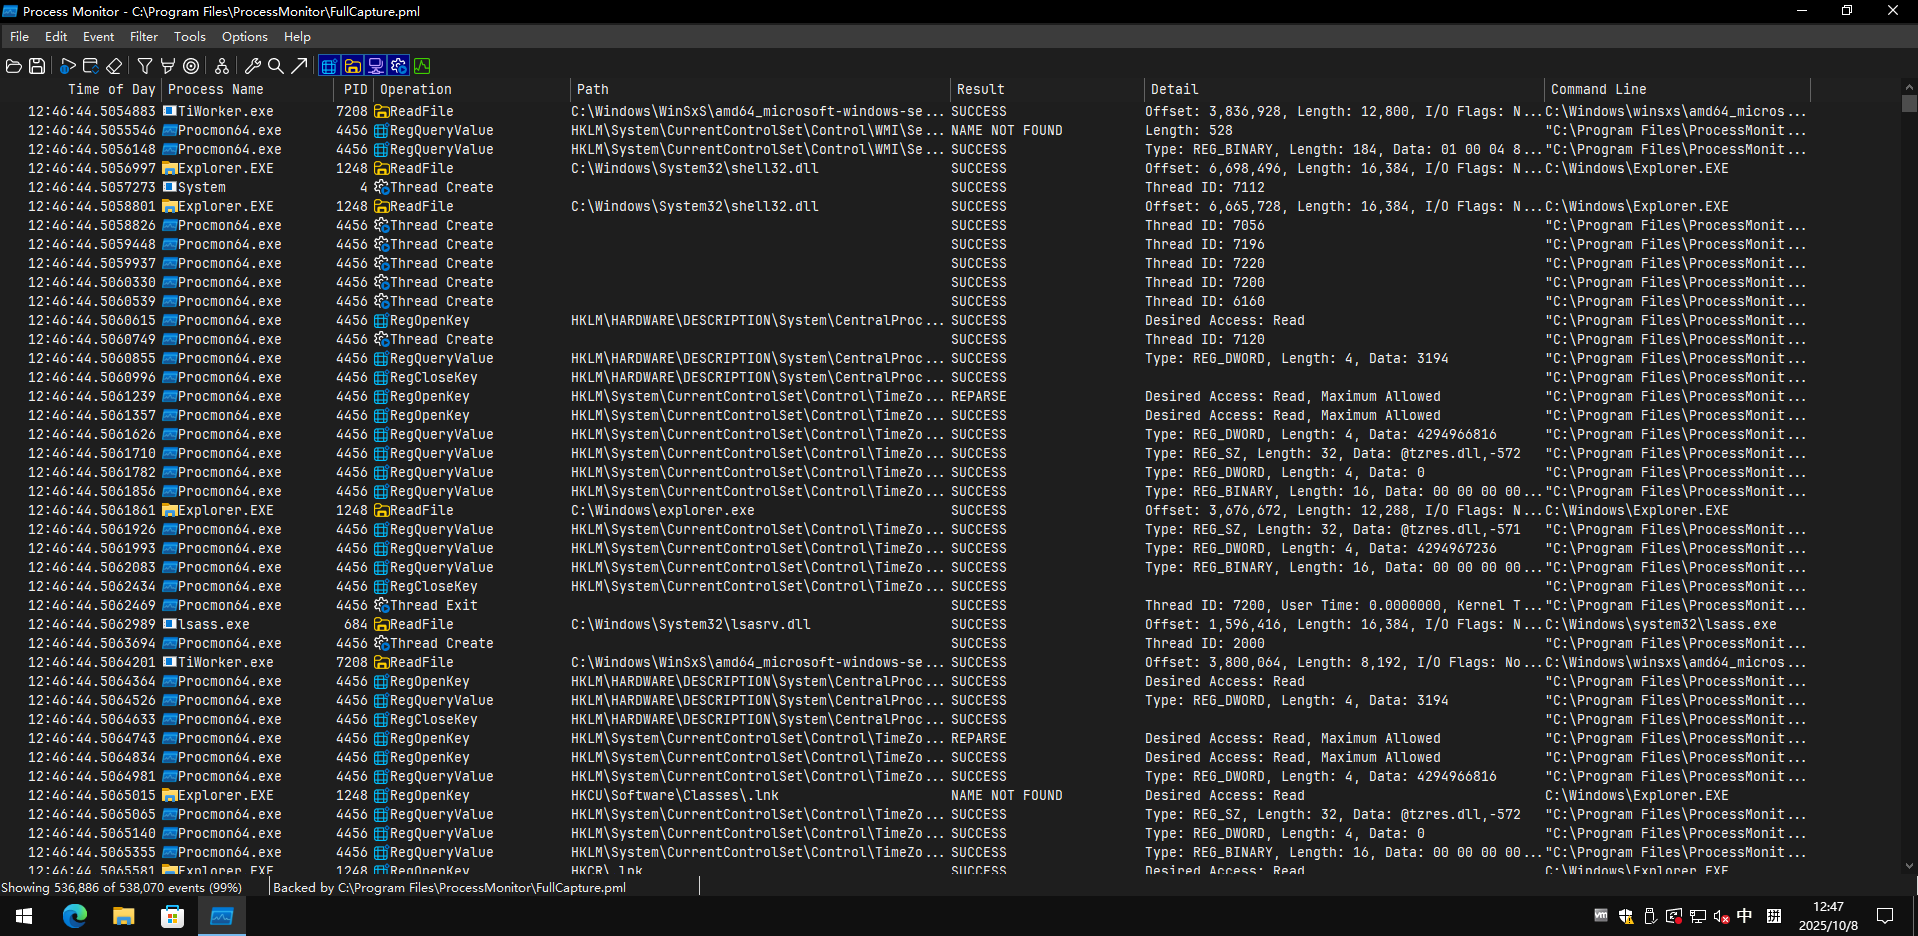The width and height of the screenshot is (1918, 936).
Task: Click the Operation column header
Action: [415, 89]
